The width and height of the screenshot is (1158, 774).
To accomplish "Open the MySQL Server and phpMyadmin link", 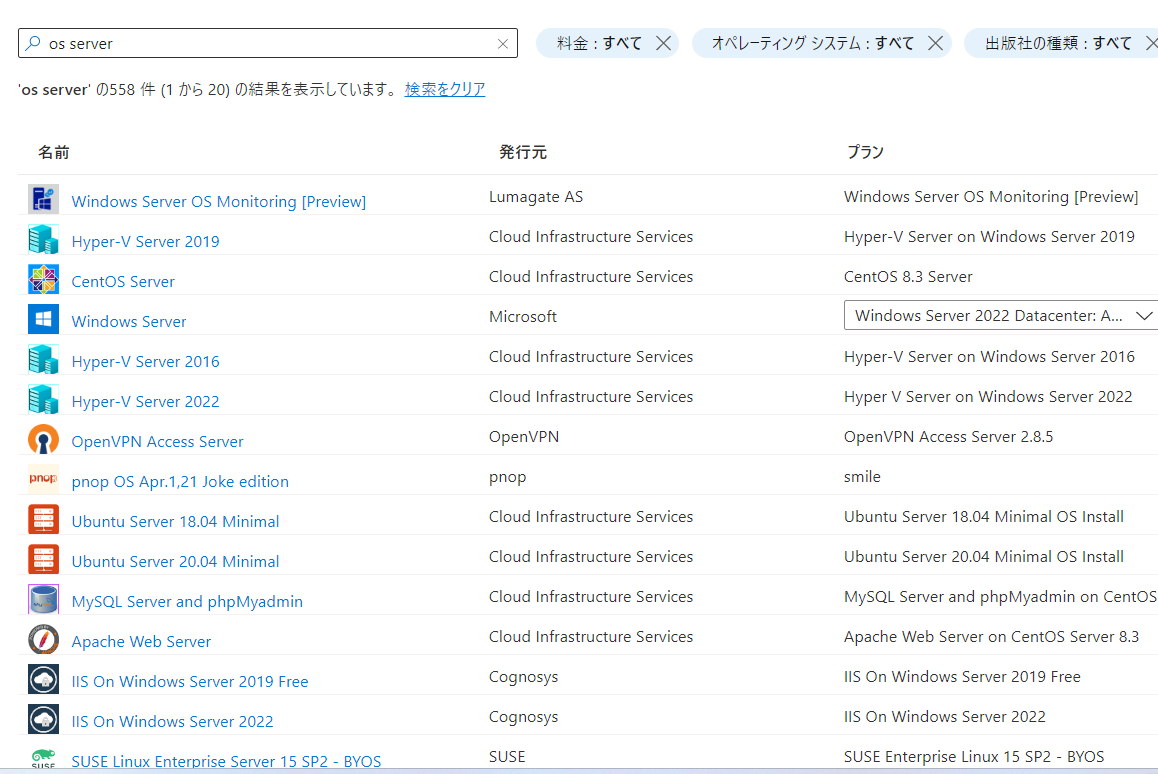I will pos(187,601).
